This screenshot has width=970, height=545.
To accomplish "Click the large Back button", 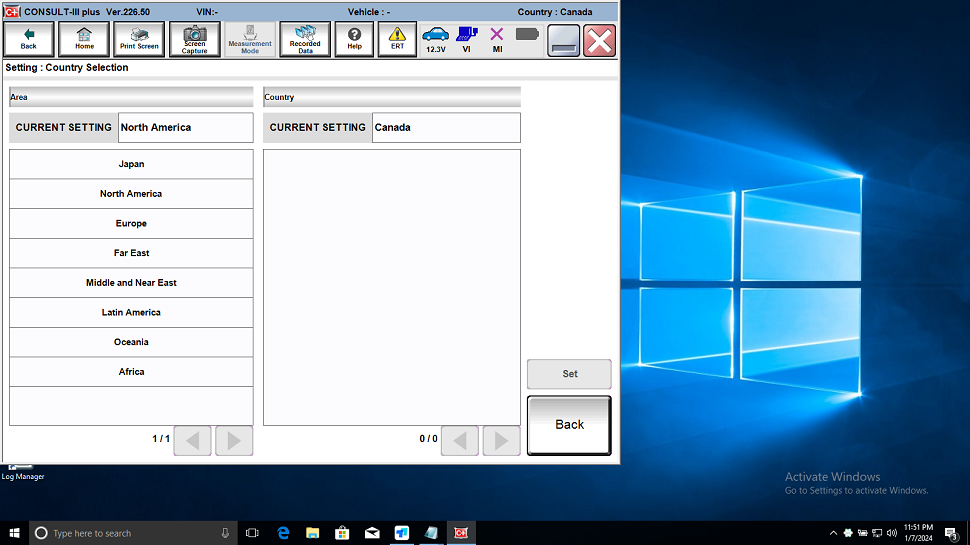I will point(569,425).
